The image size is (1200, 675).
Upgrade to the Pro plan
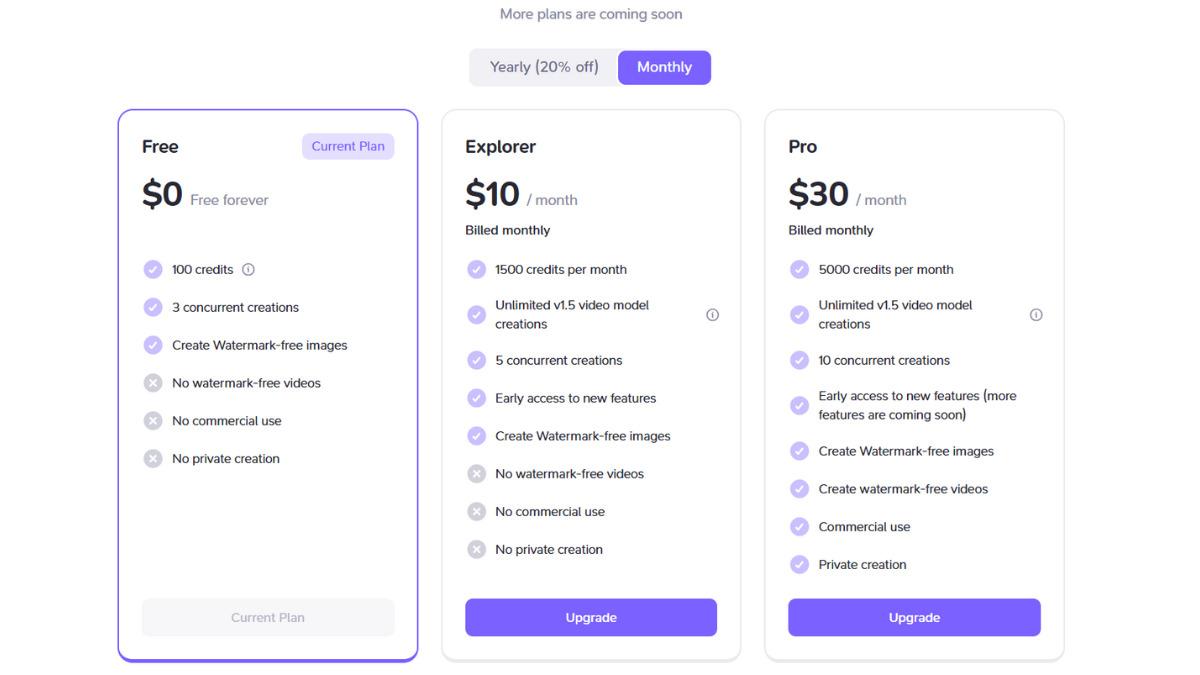pyautogui.click(x=914, y=617)
